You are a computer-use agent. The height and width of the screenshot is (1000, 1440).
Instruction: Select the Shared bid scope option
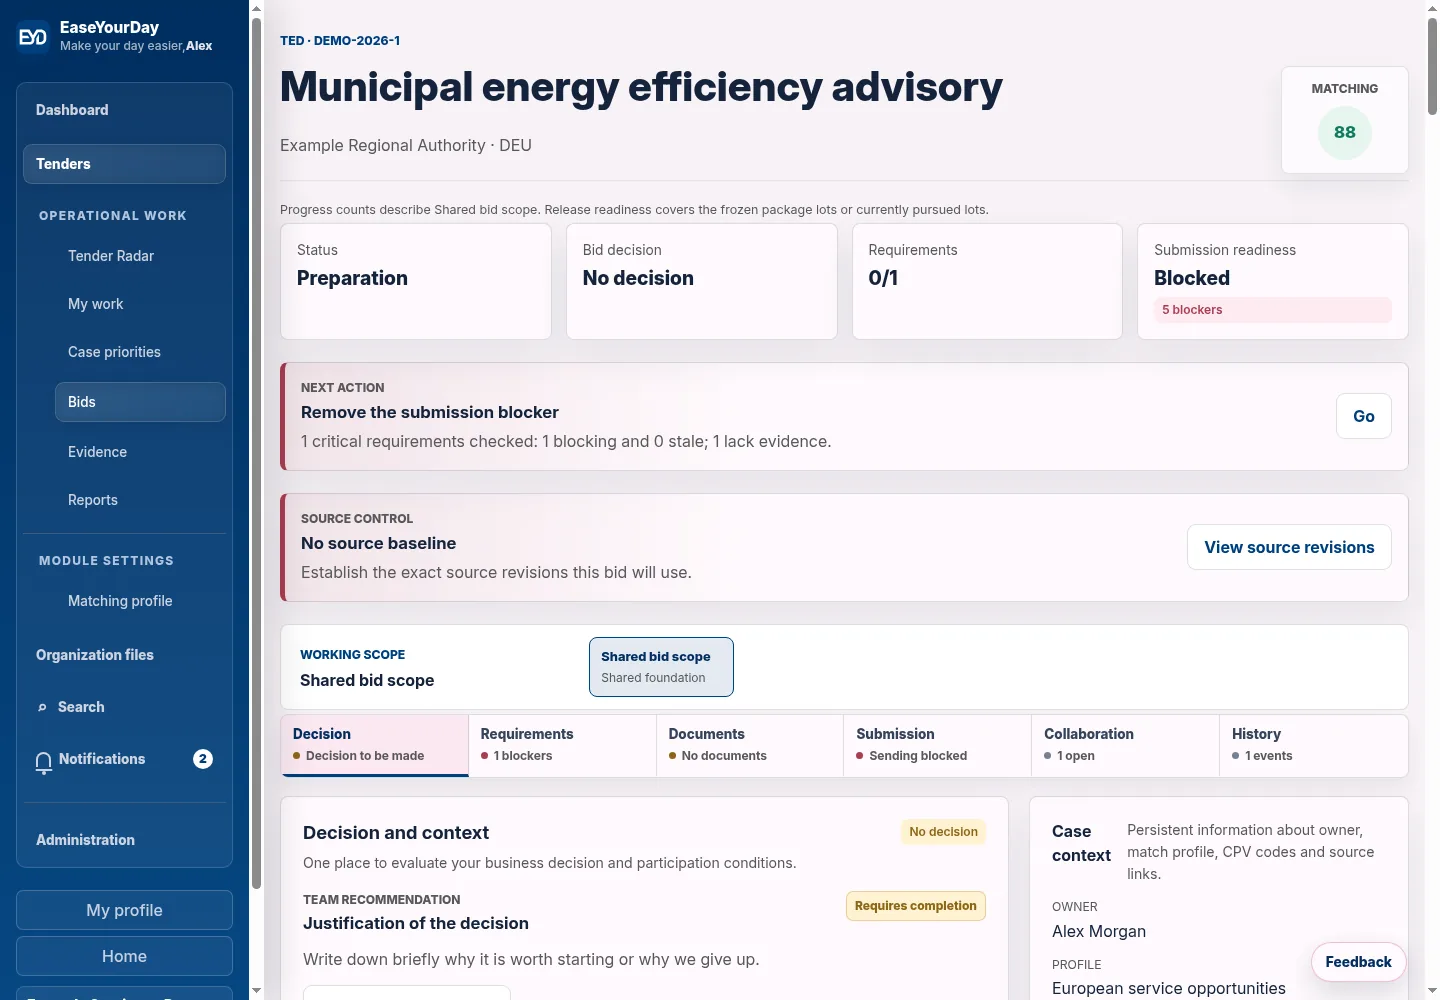click(x=661, y=667)
